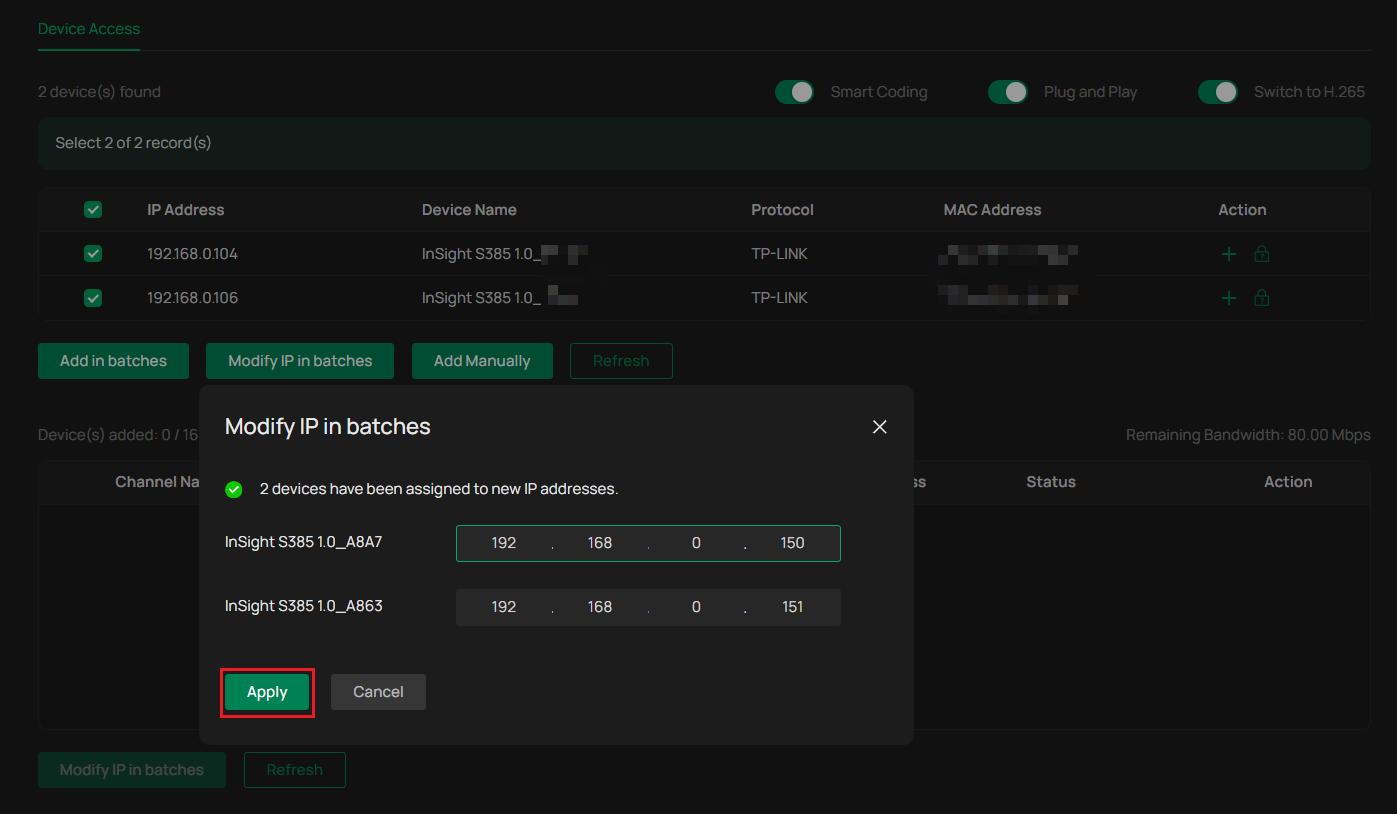Click the plus icon for 192.168.0.106
The width and height of the screenshot is (1397, 814).
1229,298
